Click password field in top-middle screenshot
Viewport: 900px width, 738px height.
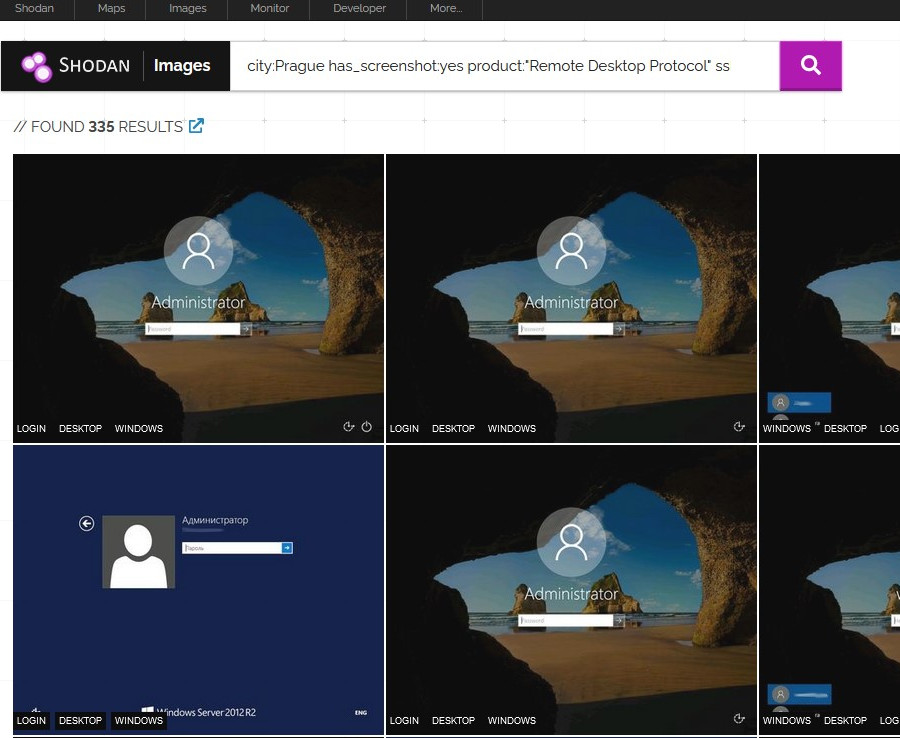566,329
